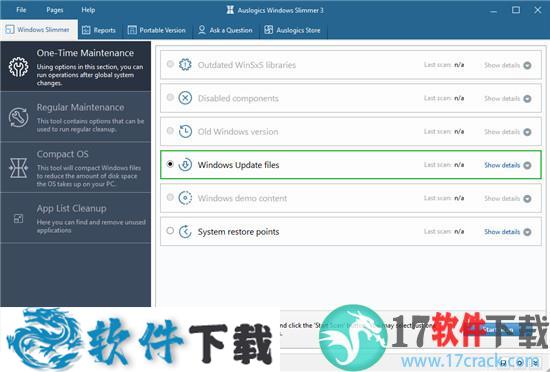Image resolution: width=550 pixels, height=372 pixels.
Task: Expand details arrow for Windows demo content
Action: point(527,198)
